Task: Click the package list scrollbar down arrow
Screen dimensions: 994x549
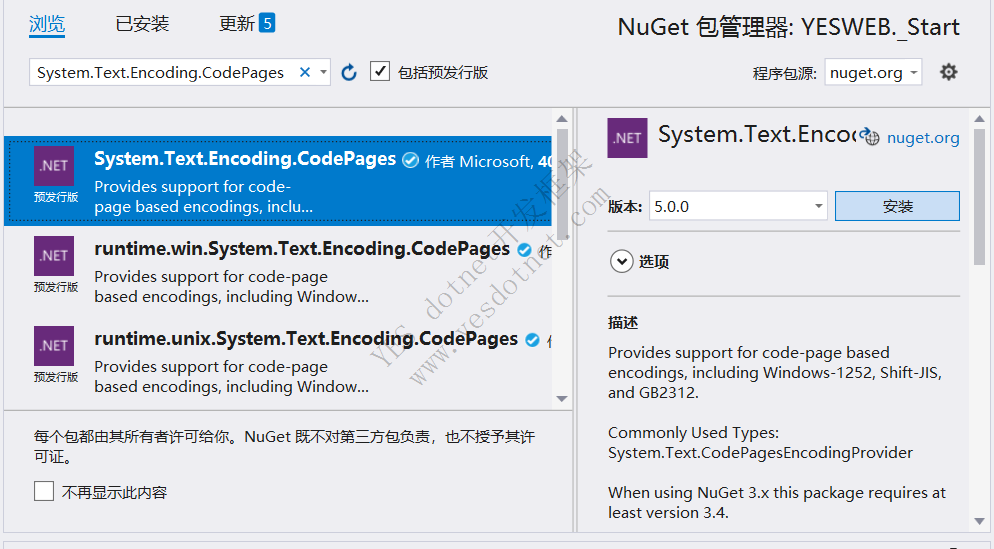Action: point(562,399)
